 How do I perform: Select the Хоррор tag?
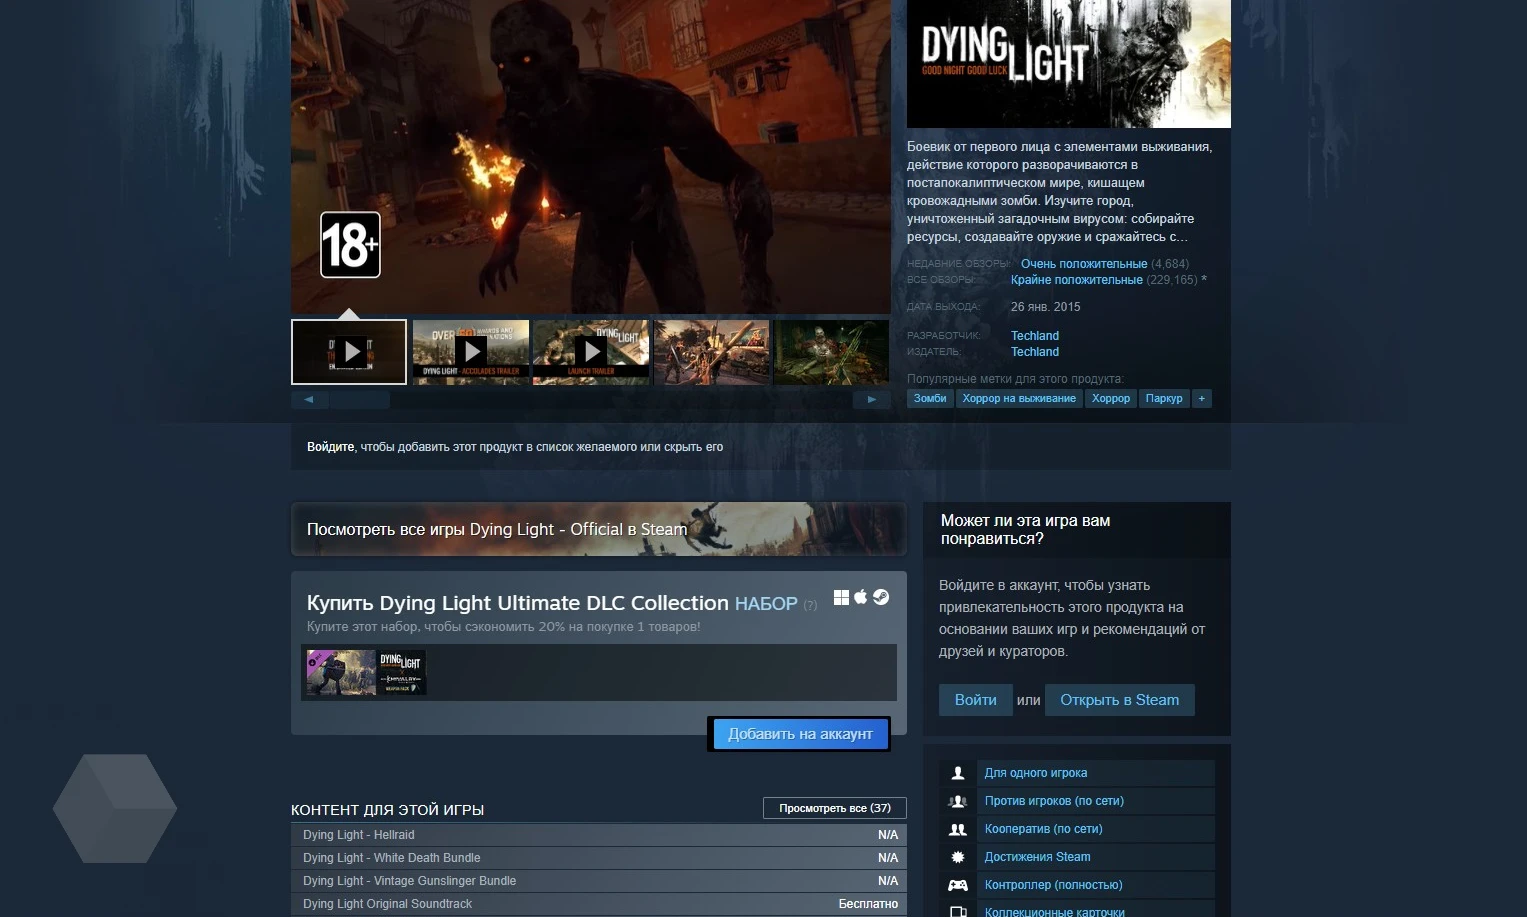tap(1111, 398)
